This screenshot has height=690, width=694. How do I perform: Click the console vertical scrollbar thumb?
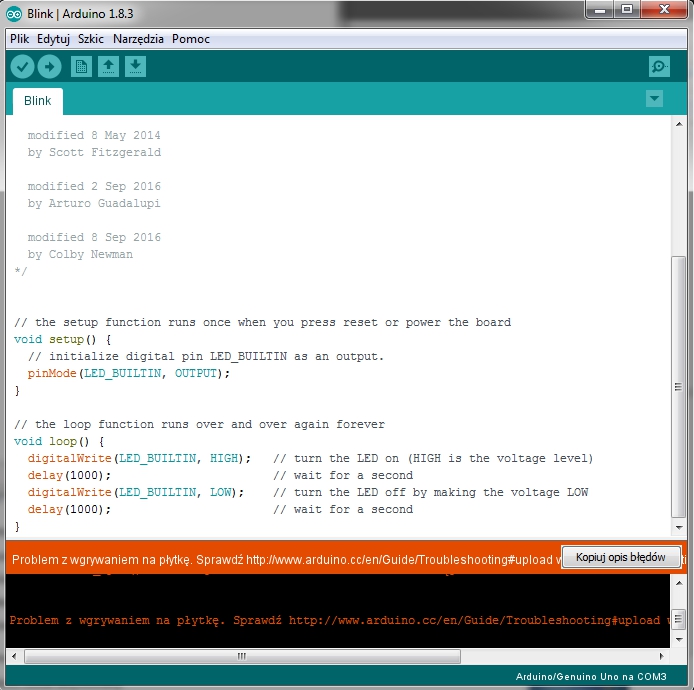point(679,617)
